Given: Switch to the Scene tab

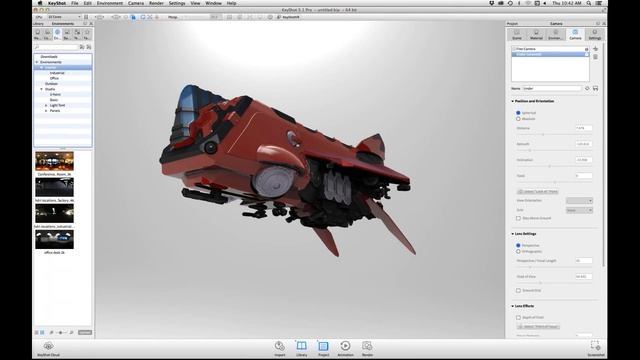Looking at the screenshot, I should 517,34.
